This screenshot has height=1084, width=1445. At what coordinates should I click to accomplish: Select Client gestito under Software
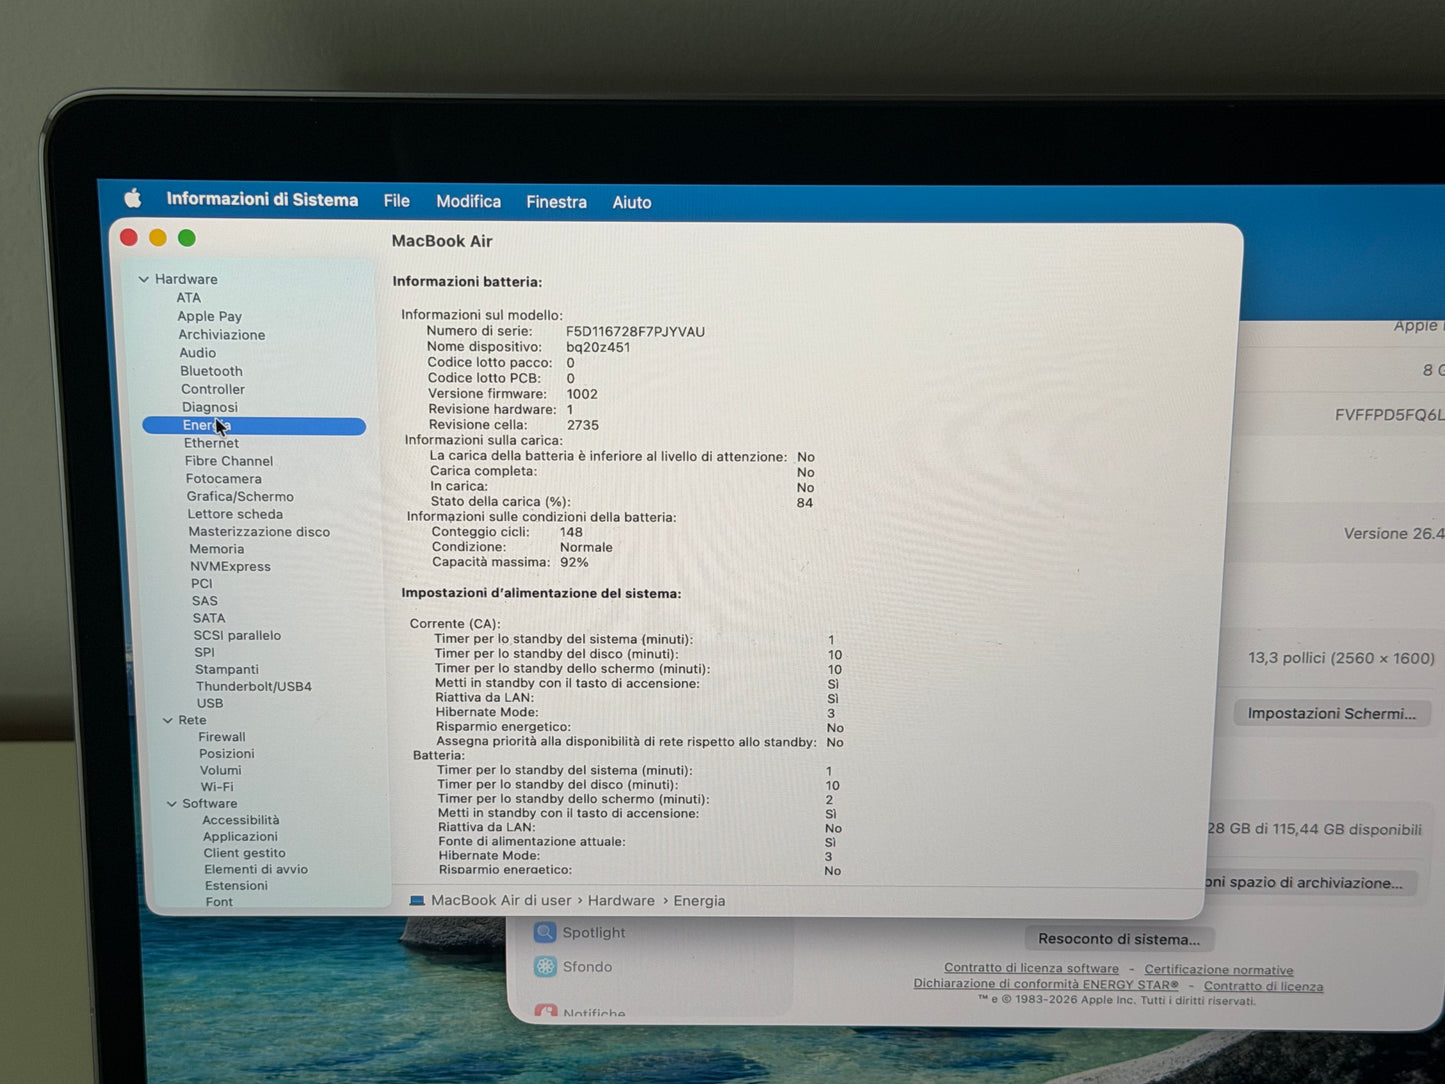coord(245,853)
